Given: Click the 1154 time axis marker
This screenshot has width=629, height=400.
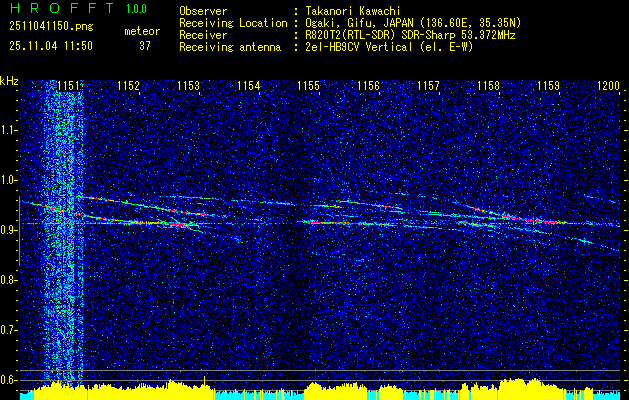Looking at the screenshot, I should [x=249, y=86].
